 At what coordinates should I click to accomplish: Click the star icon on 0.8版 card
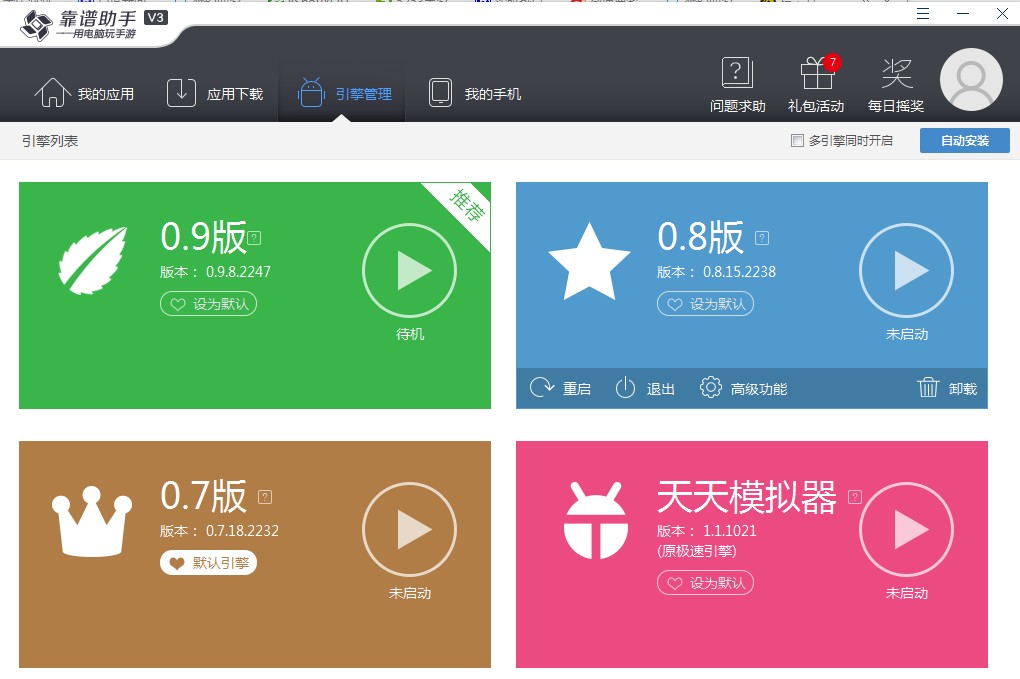(589, 261)
